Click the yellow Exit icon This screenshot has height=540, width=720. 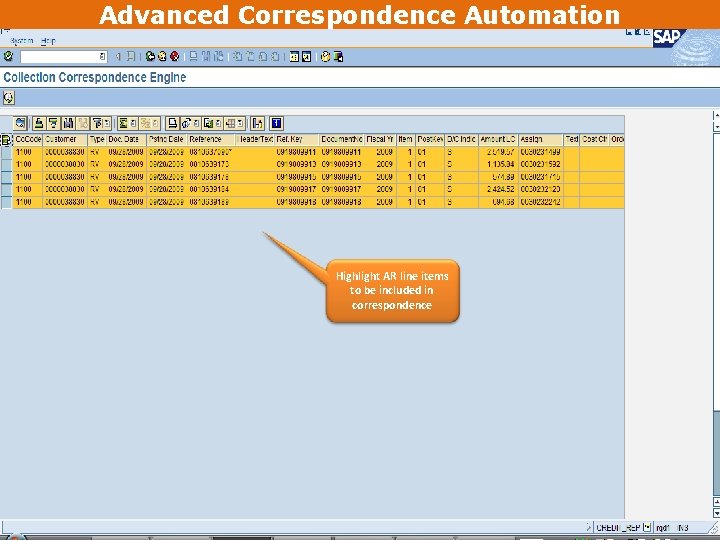click(x=162, y=56)
